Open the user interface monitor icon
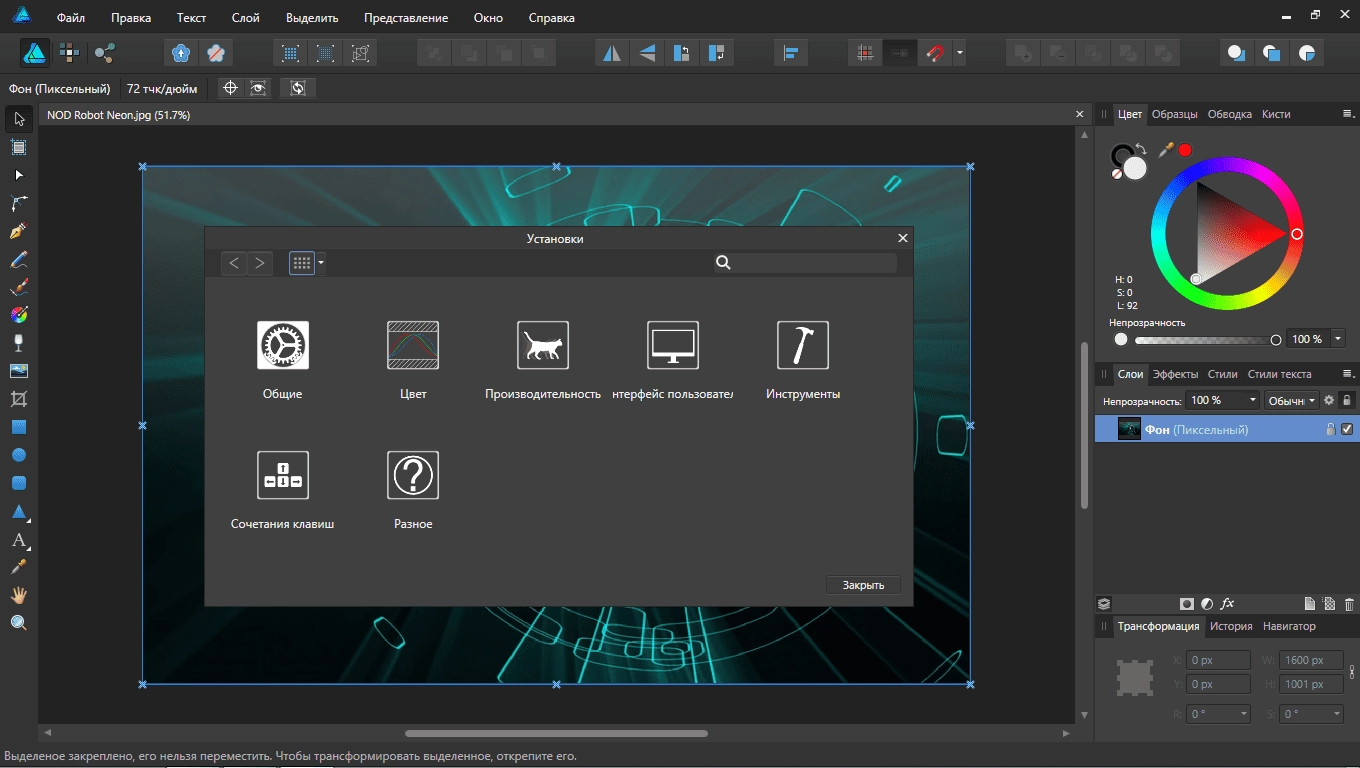This screenshot has width=1360, height=768. point(673,346)
